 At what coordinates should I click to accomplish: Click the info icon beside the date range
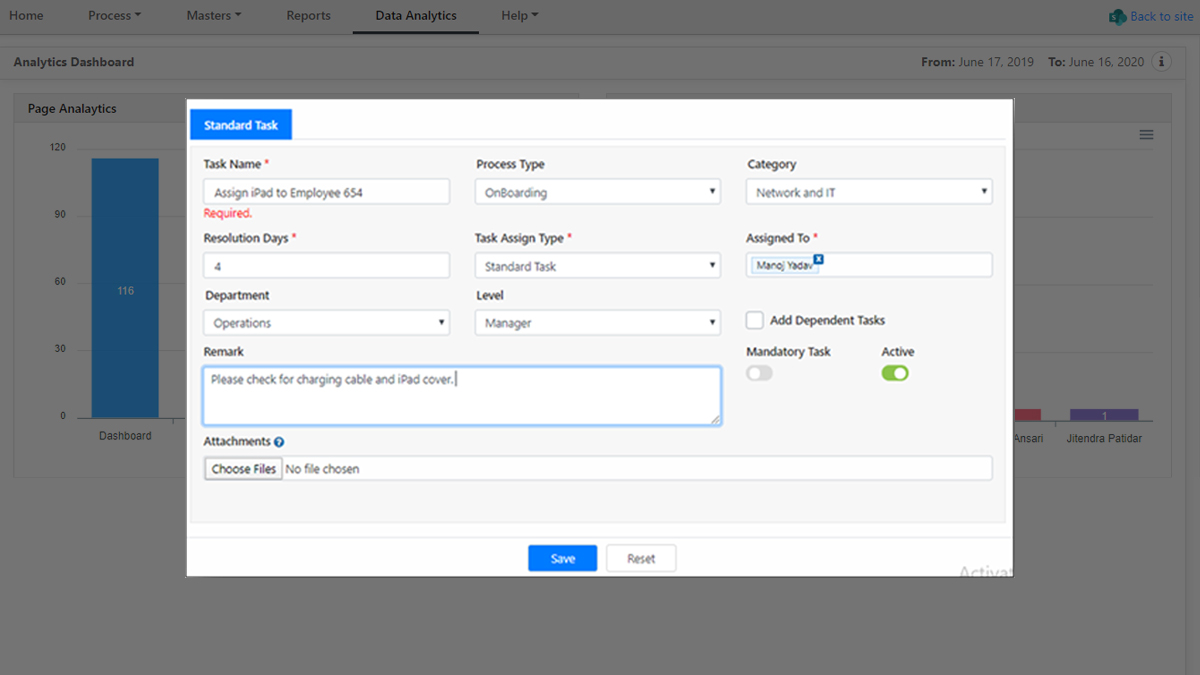click(x=1161, y=61)
